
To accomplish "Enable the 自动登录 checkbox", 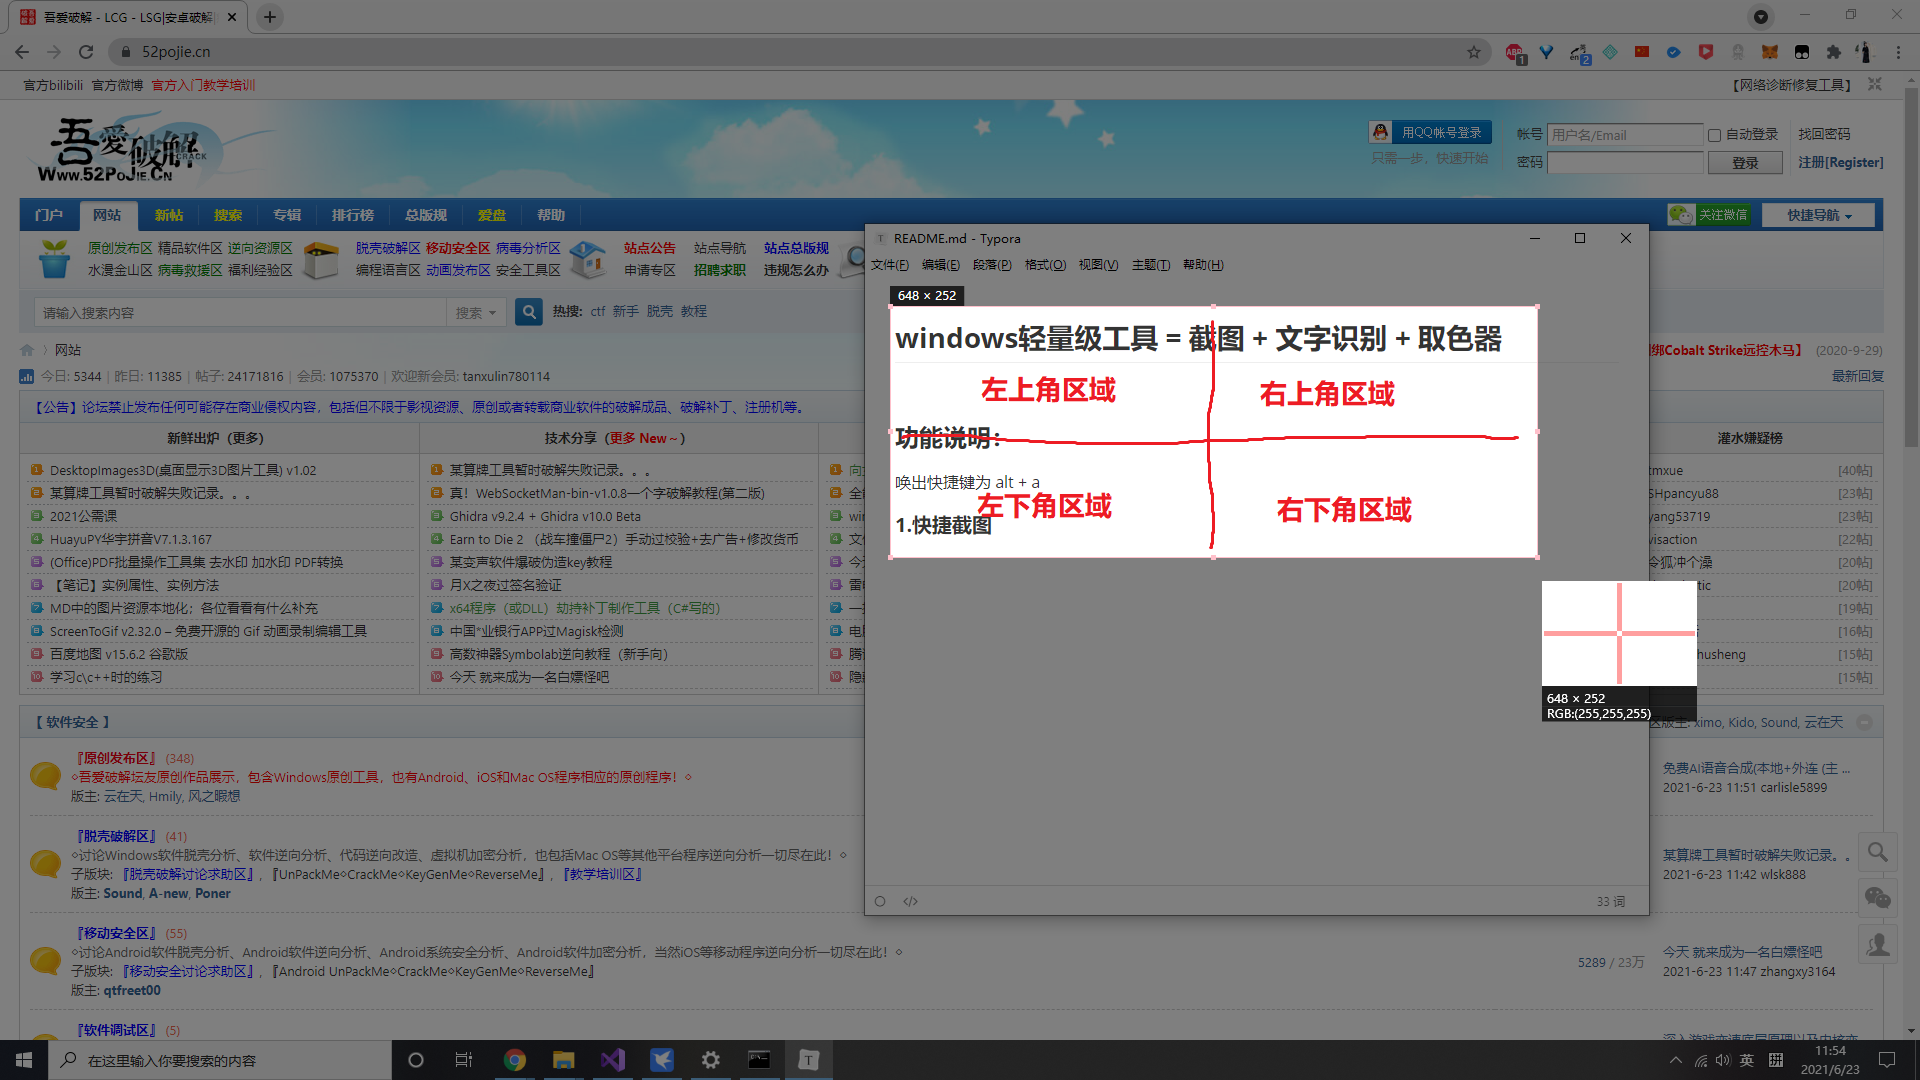I will pyautogui.click(x=1714, y=135).
